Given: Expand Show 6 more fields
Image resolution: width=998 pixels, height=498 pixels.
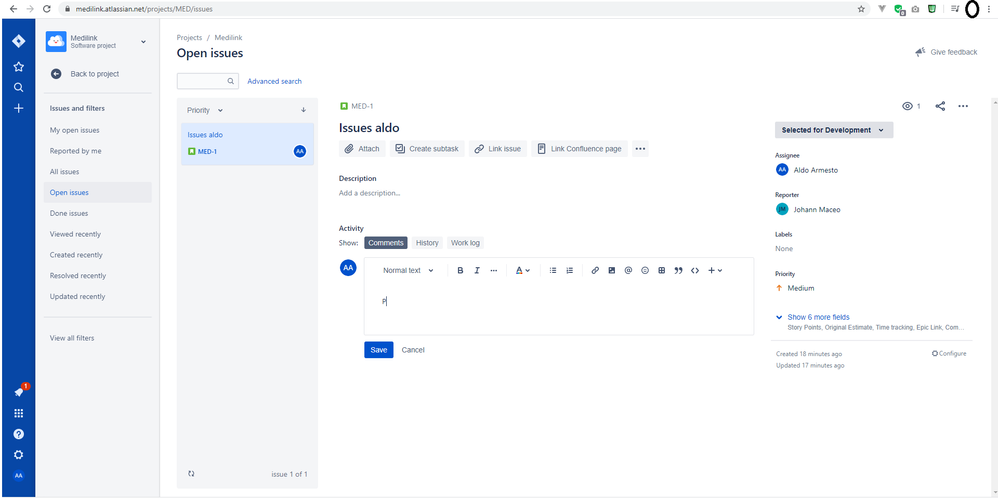Looking at the screenshot, I should pos(818,317).
